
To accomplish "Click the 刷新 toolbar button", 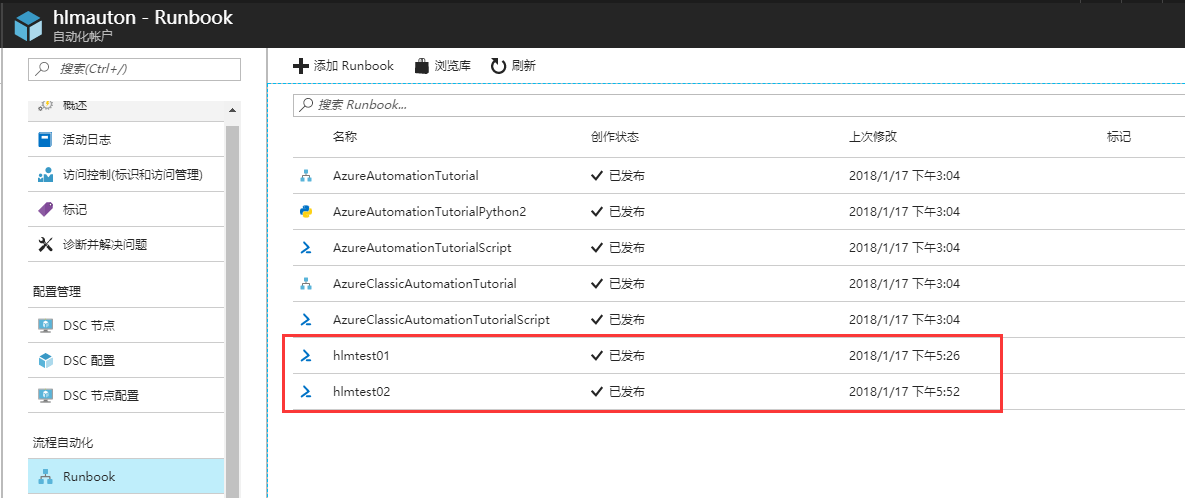I will click(513, 66).
